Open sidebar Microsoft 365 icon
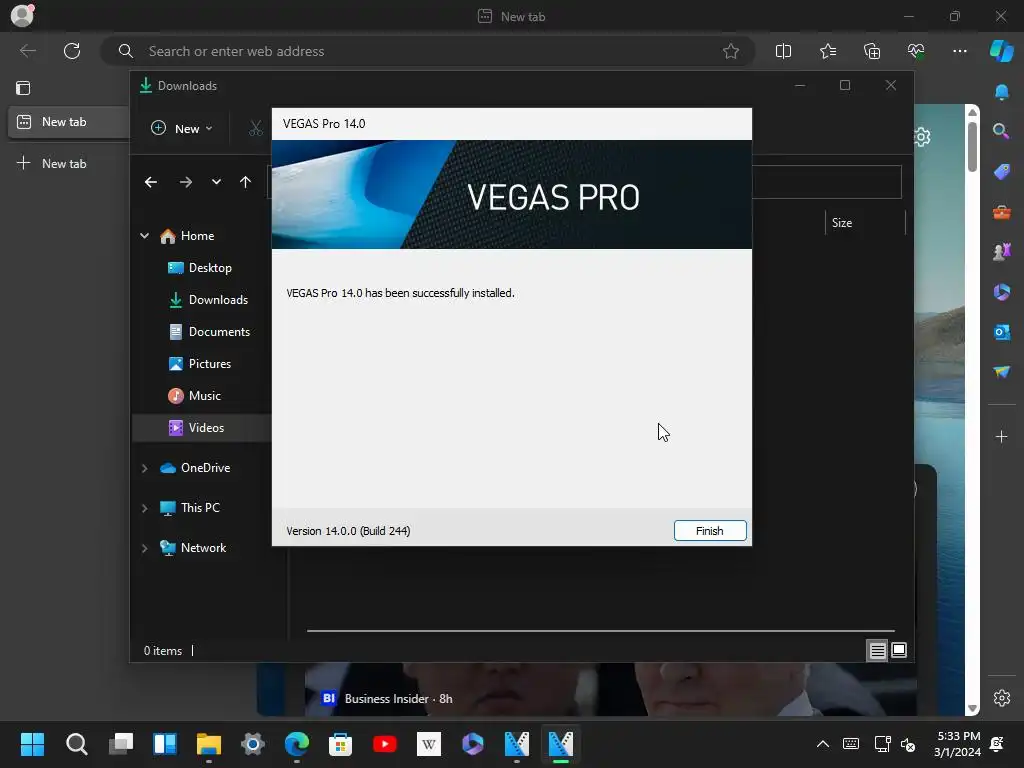Screen dimensions: 1024x768 point(1001,292)
